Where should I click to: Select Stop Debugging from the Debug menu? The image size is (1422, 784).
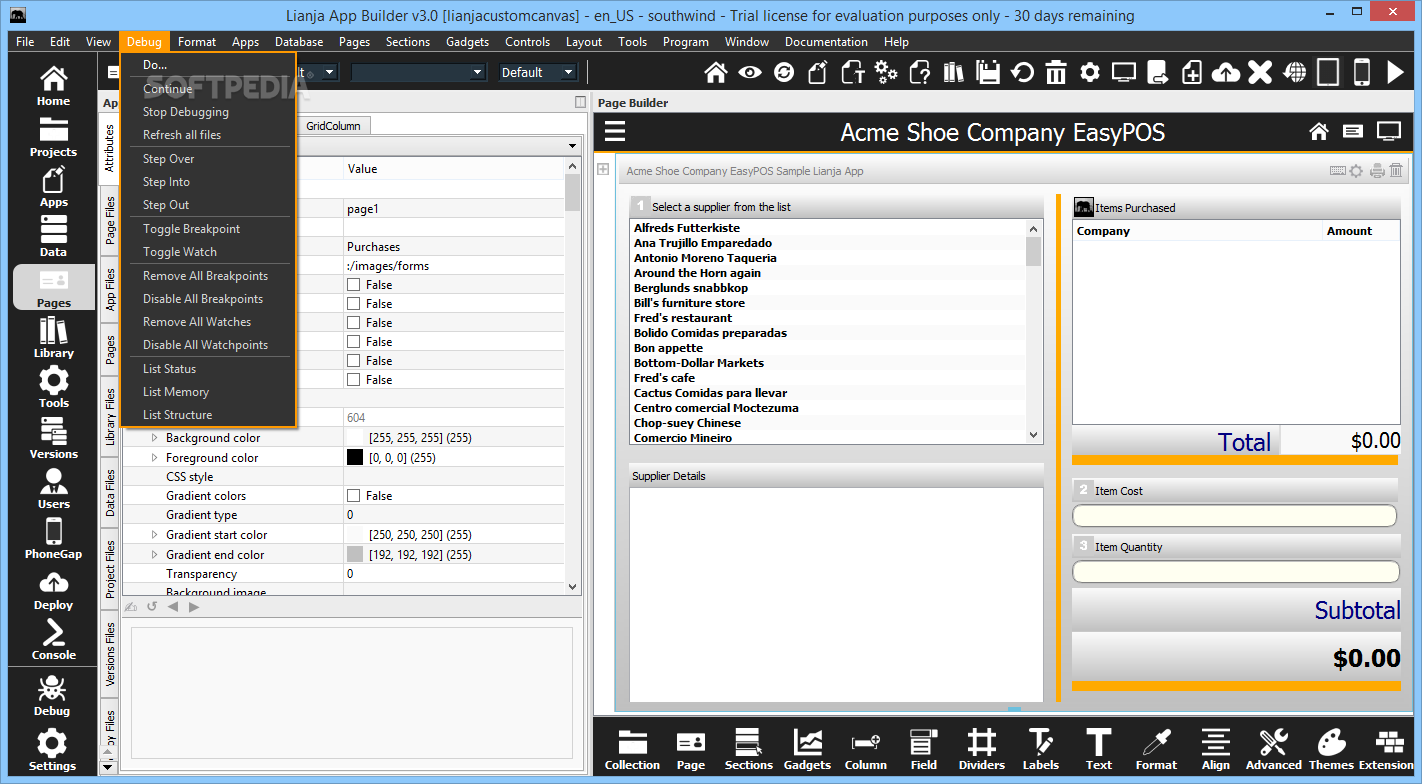[x=185, y=112]
